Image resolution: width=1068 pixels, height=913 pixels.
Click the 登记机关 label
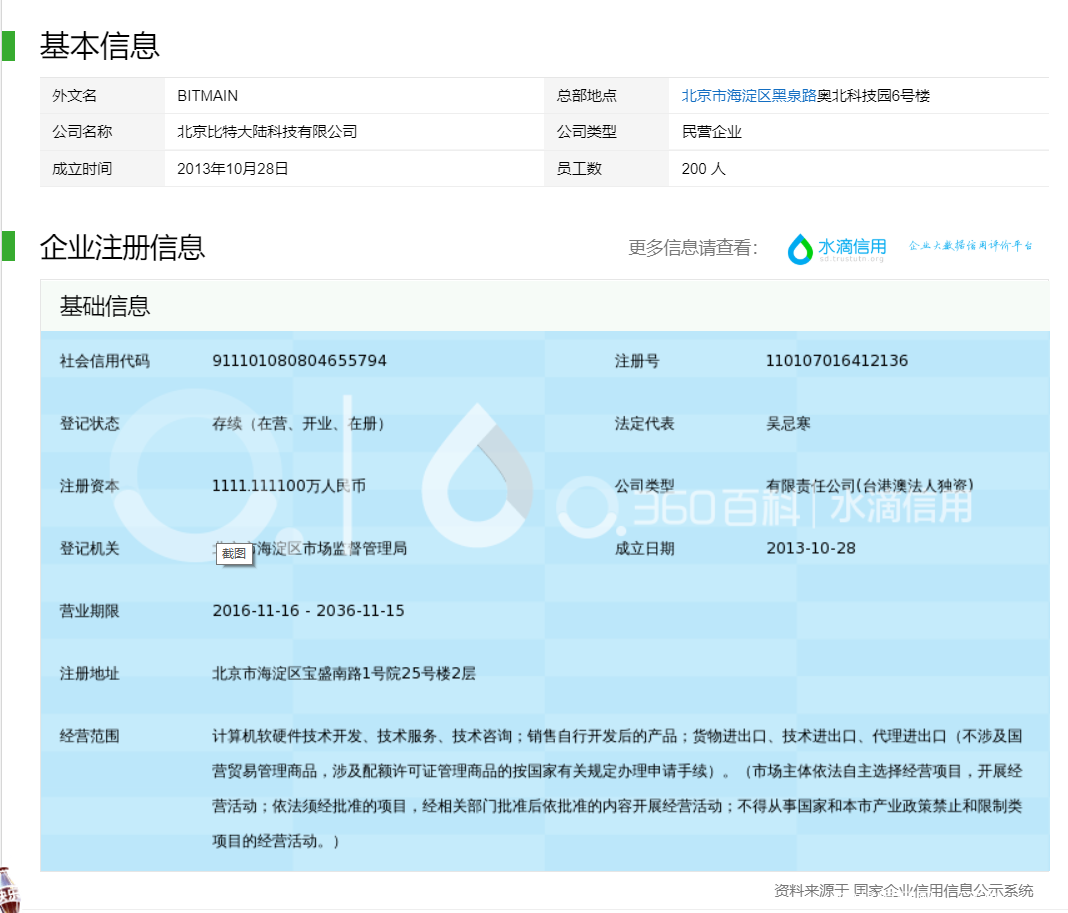[89, 548]
